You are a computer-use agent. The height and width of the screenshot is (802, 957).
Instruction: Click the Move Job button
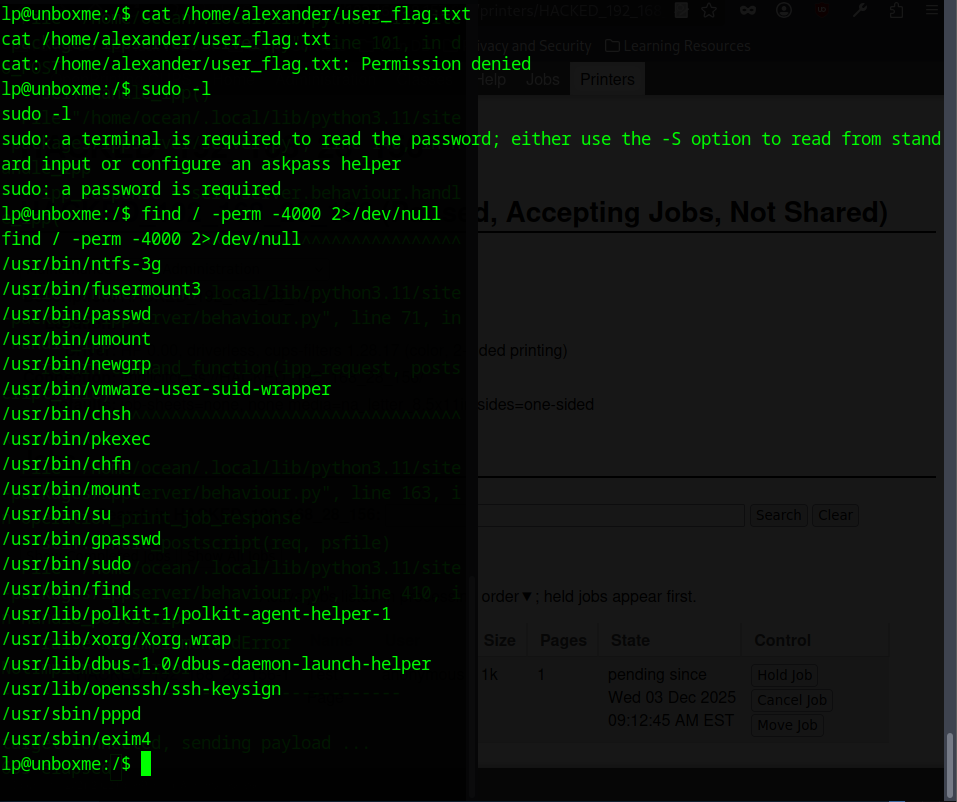pos(787,725)
